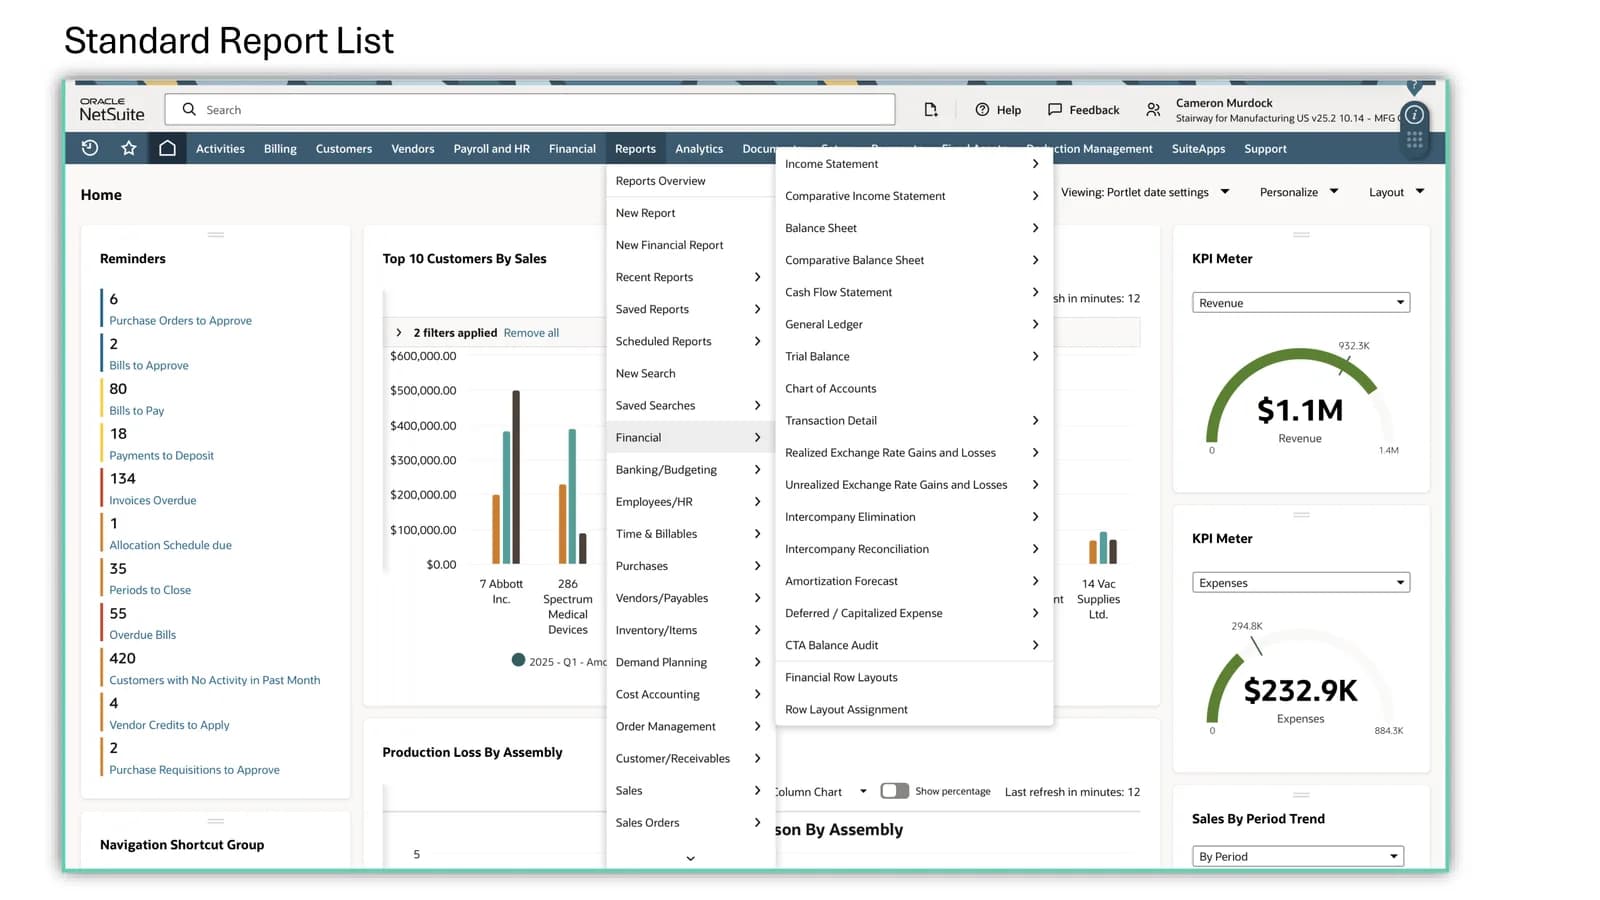Image resolution: width=1600 pixels, height=900 pixels.
Task: Click the Remove all filters link
Action: (x=531, y=333)
